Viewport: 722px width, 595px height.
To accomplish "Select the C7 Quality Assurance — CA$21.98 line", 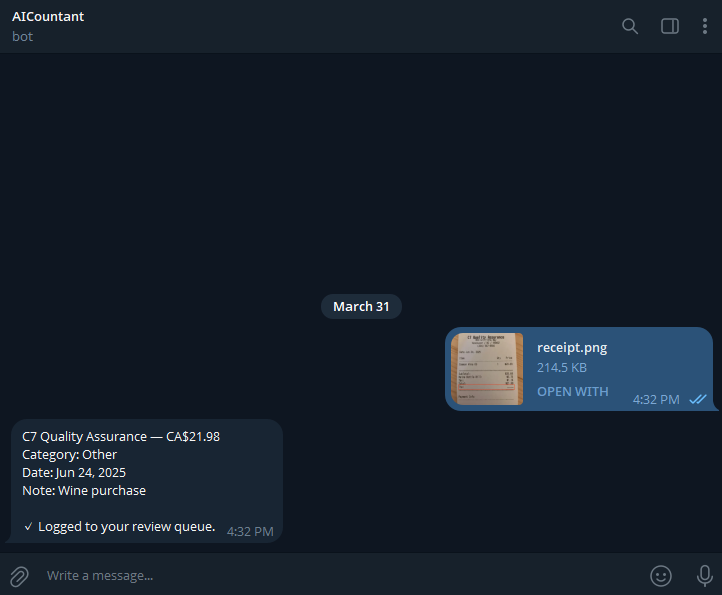I will pos(121,436).
